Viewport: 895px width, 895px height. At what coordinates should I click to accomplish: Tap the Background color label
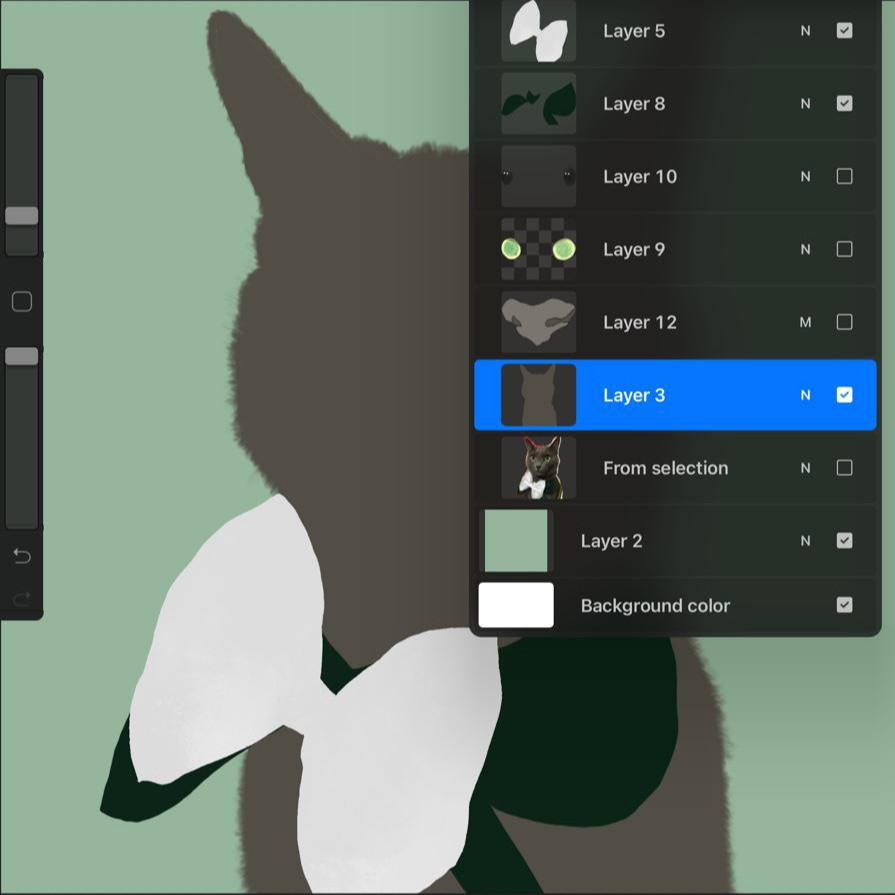coord(655,605)
